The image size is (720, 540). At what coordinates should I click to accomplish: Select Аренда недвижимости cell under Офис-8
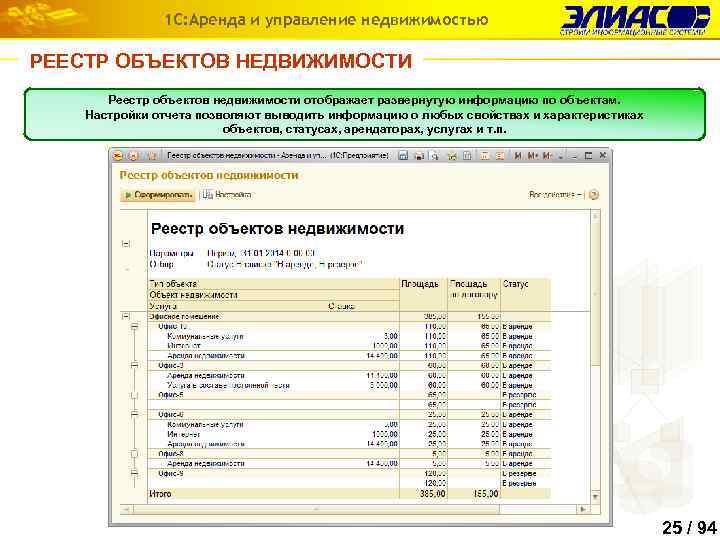pyautogui.click(x=206, y=464)
